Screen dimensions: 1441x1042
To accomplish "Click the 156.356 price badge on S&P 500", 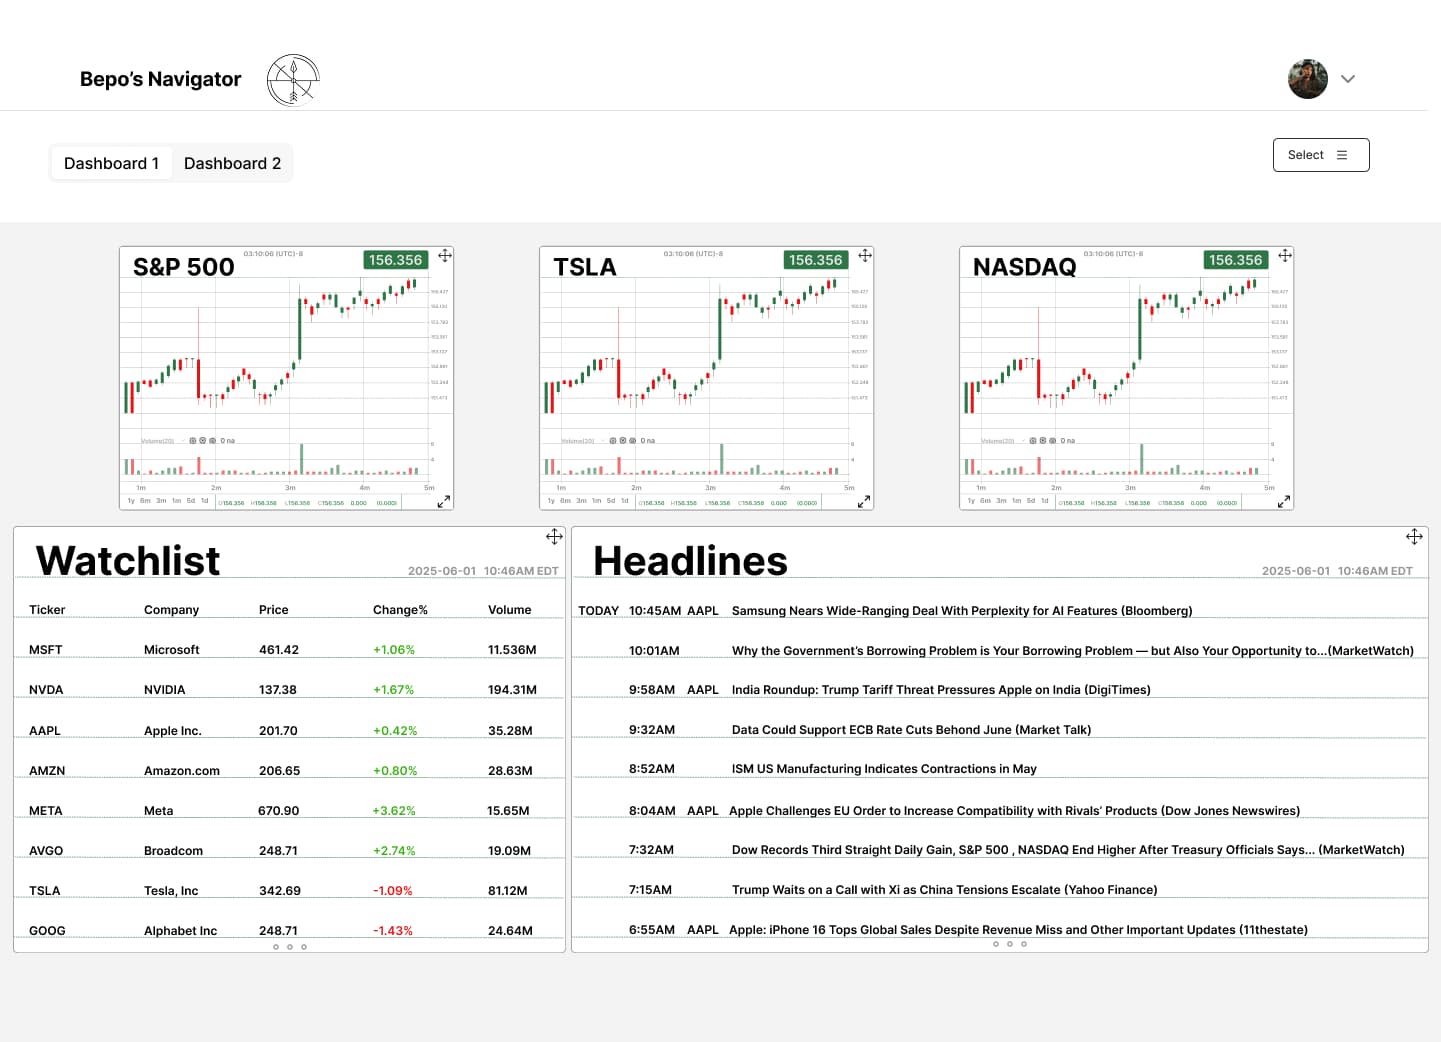I will coord(396,260).
